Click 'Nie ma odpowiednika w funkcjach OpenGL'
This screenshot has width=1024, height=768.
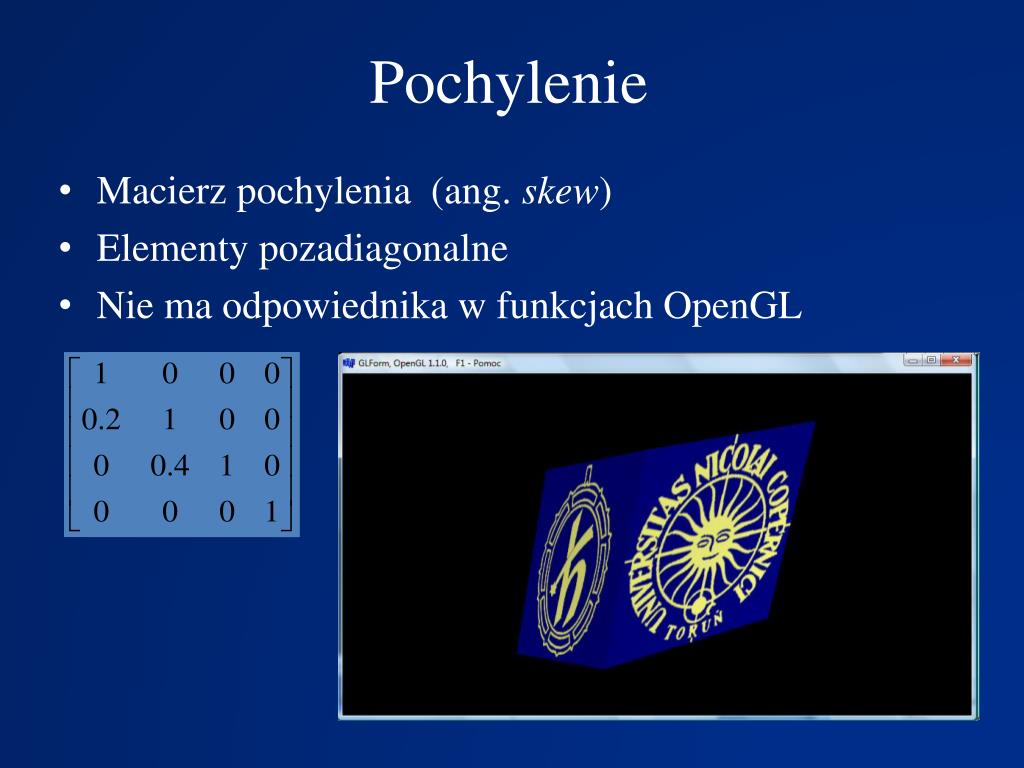(449, 306)
